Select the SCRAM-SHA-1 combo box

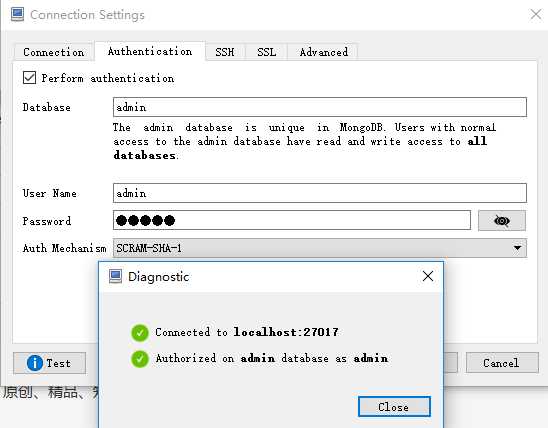tap(320, 248)
